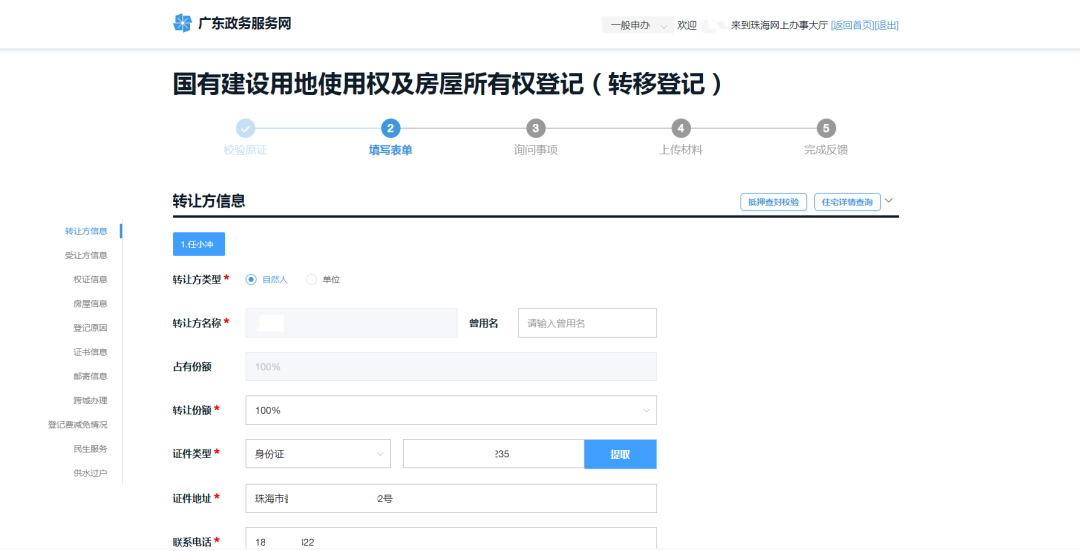Click step 4 上传材料 circle

click(681, 128)
